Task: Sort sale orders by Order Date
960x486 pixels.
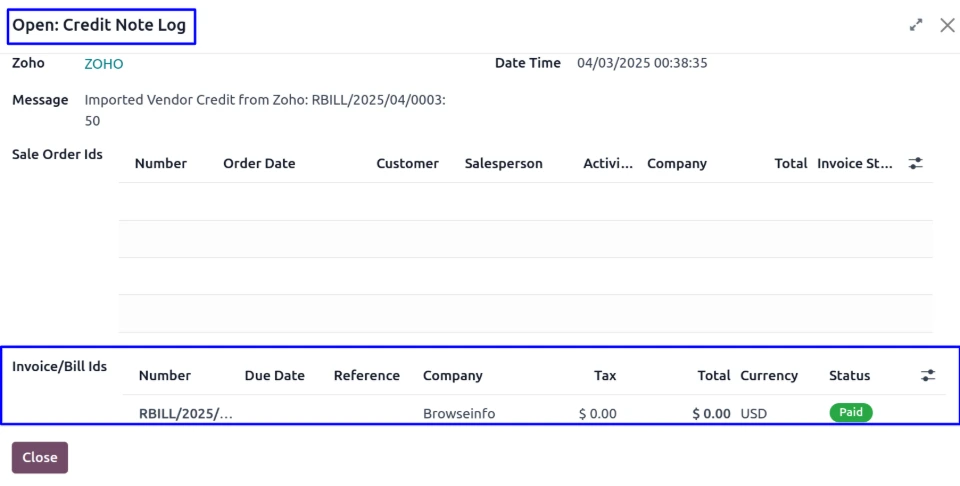Action: pos(259,163)
